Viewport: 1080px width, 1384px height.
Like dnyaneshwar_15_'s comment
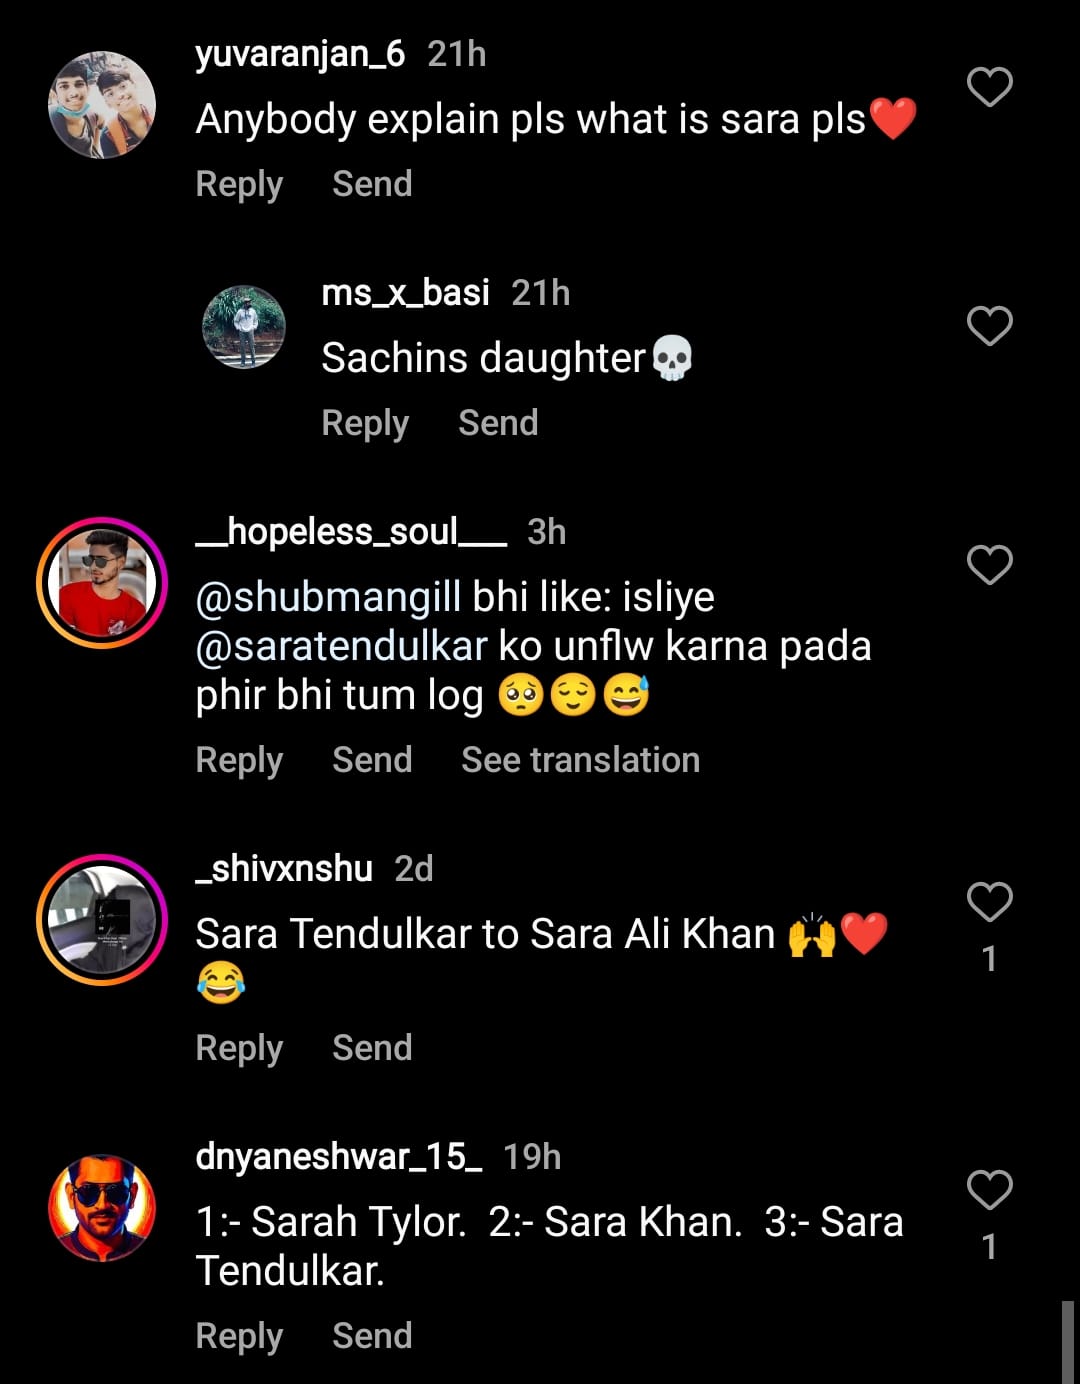989,1190
